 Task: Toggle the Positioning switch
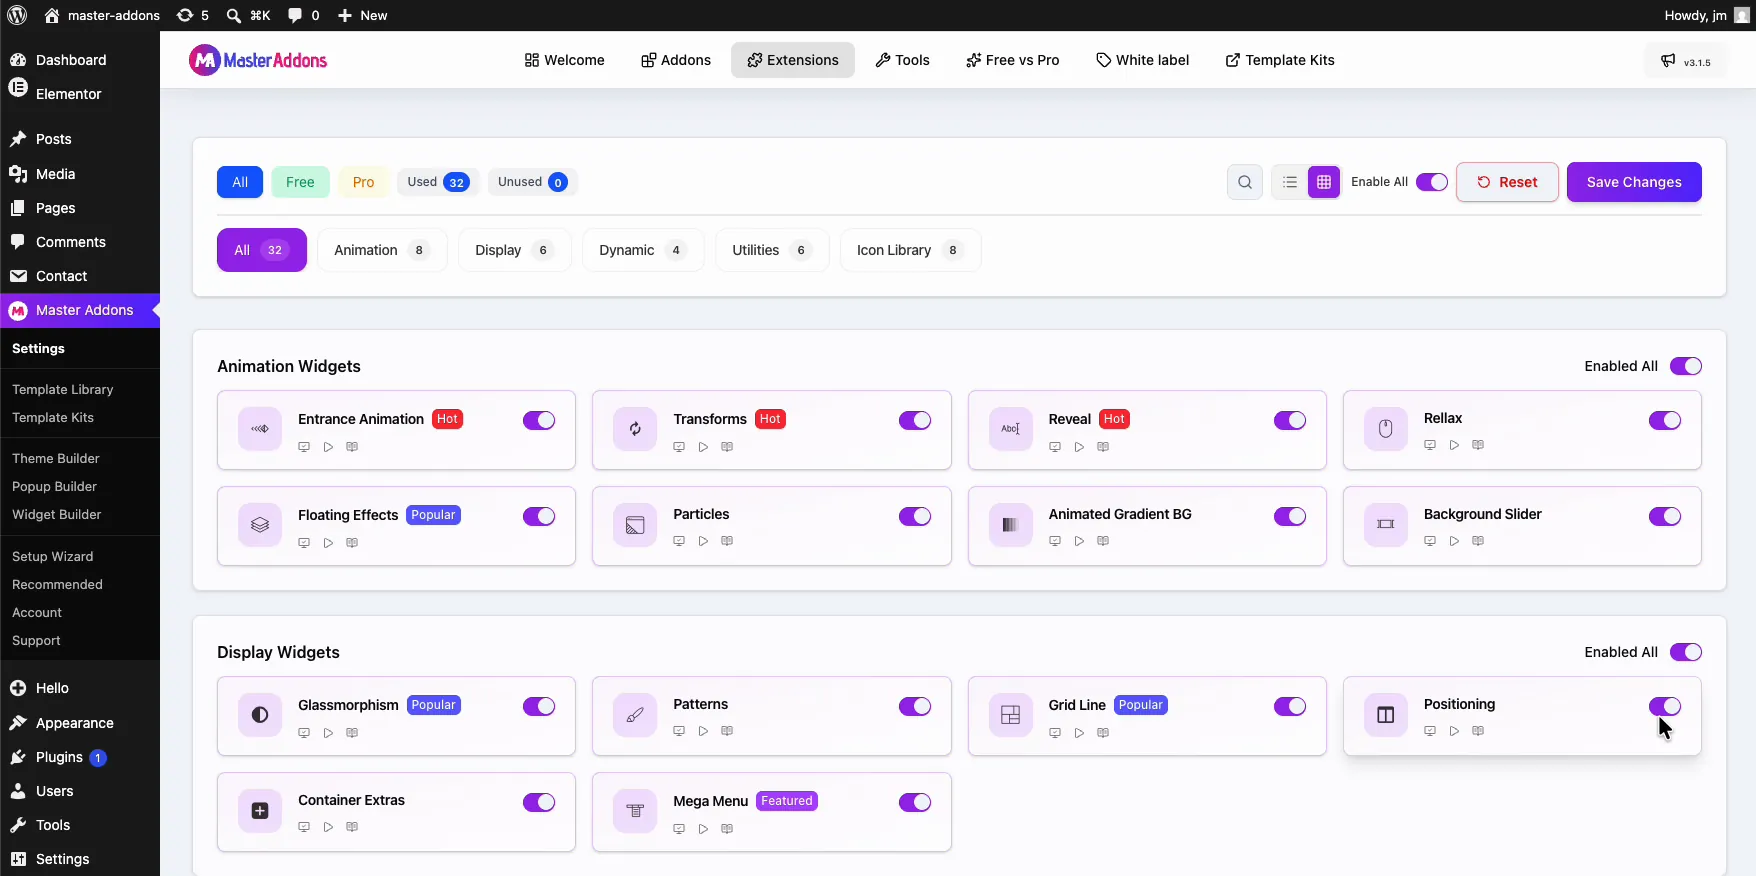tap(1665, 706)
